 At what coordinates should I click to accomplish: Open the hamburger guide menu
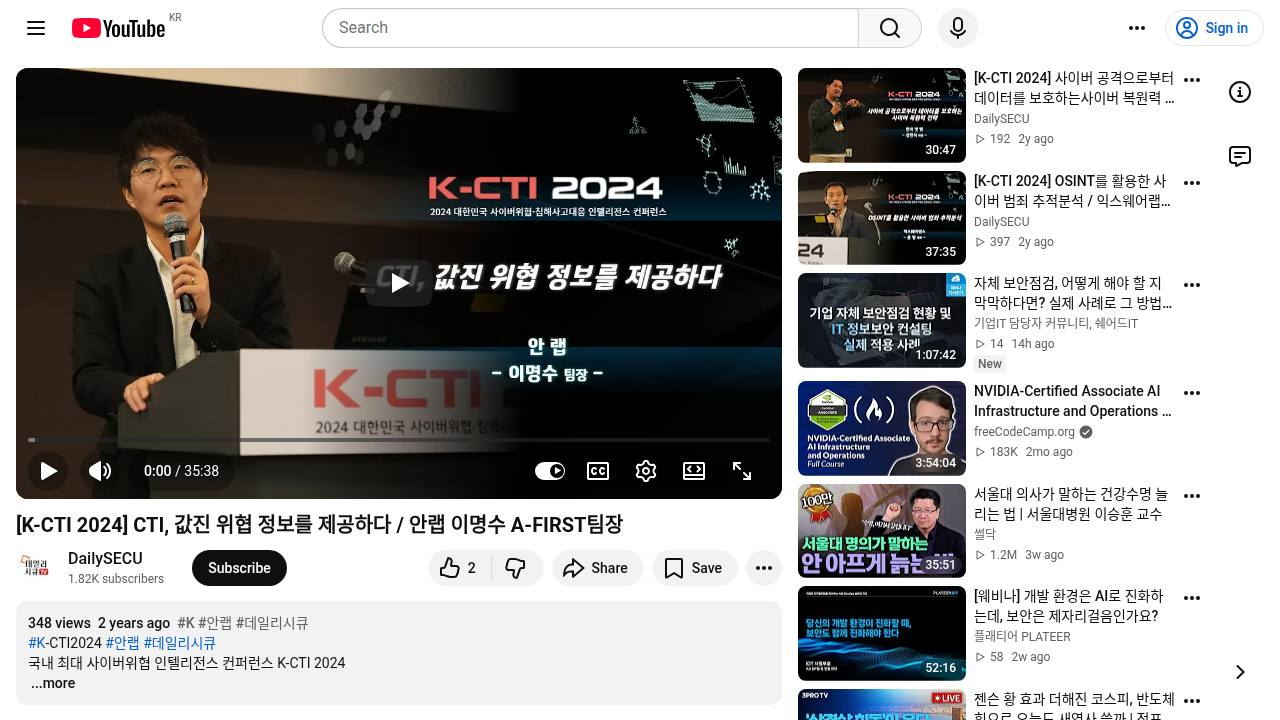pyautogui.click(x=36, y=28)
